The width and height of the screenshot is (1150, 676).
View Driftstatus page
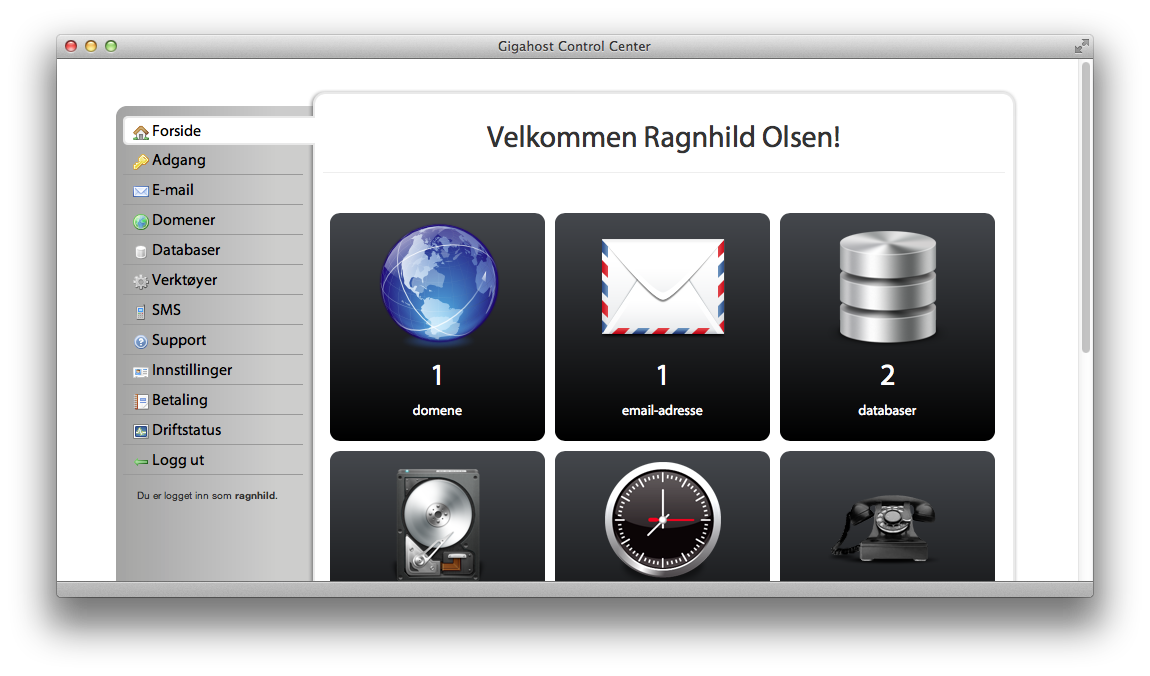(x=213, y=430)
